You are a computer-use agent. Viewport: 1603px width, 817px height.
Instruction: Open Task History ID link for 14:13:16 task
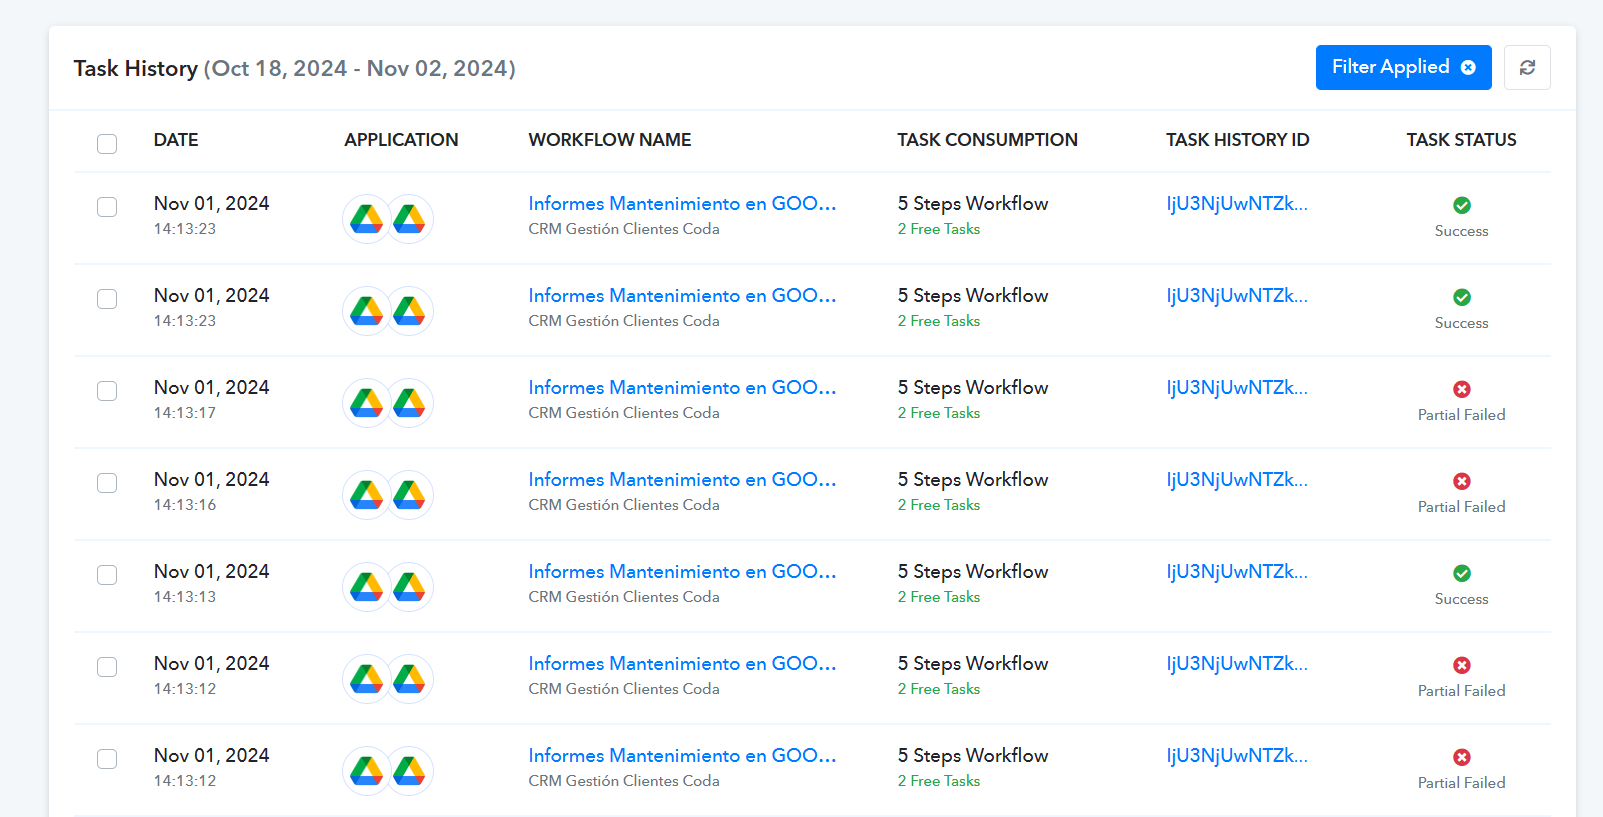tap(1236, 480)
